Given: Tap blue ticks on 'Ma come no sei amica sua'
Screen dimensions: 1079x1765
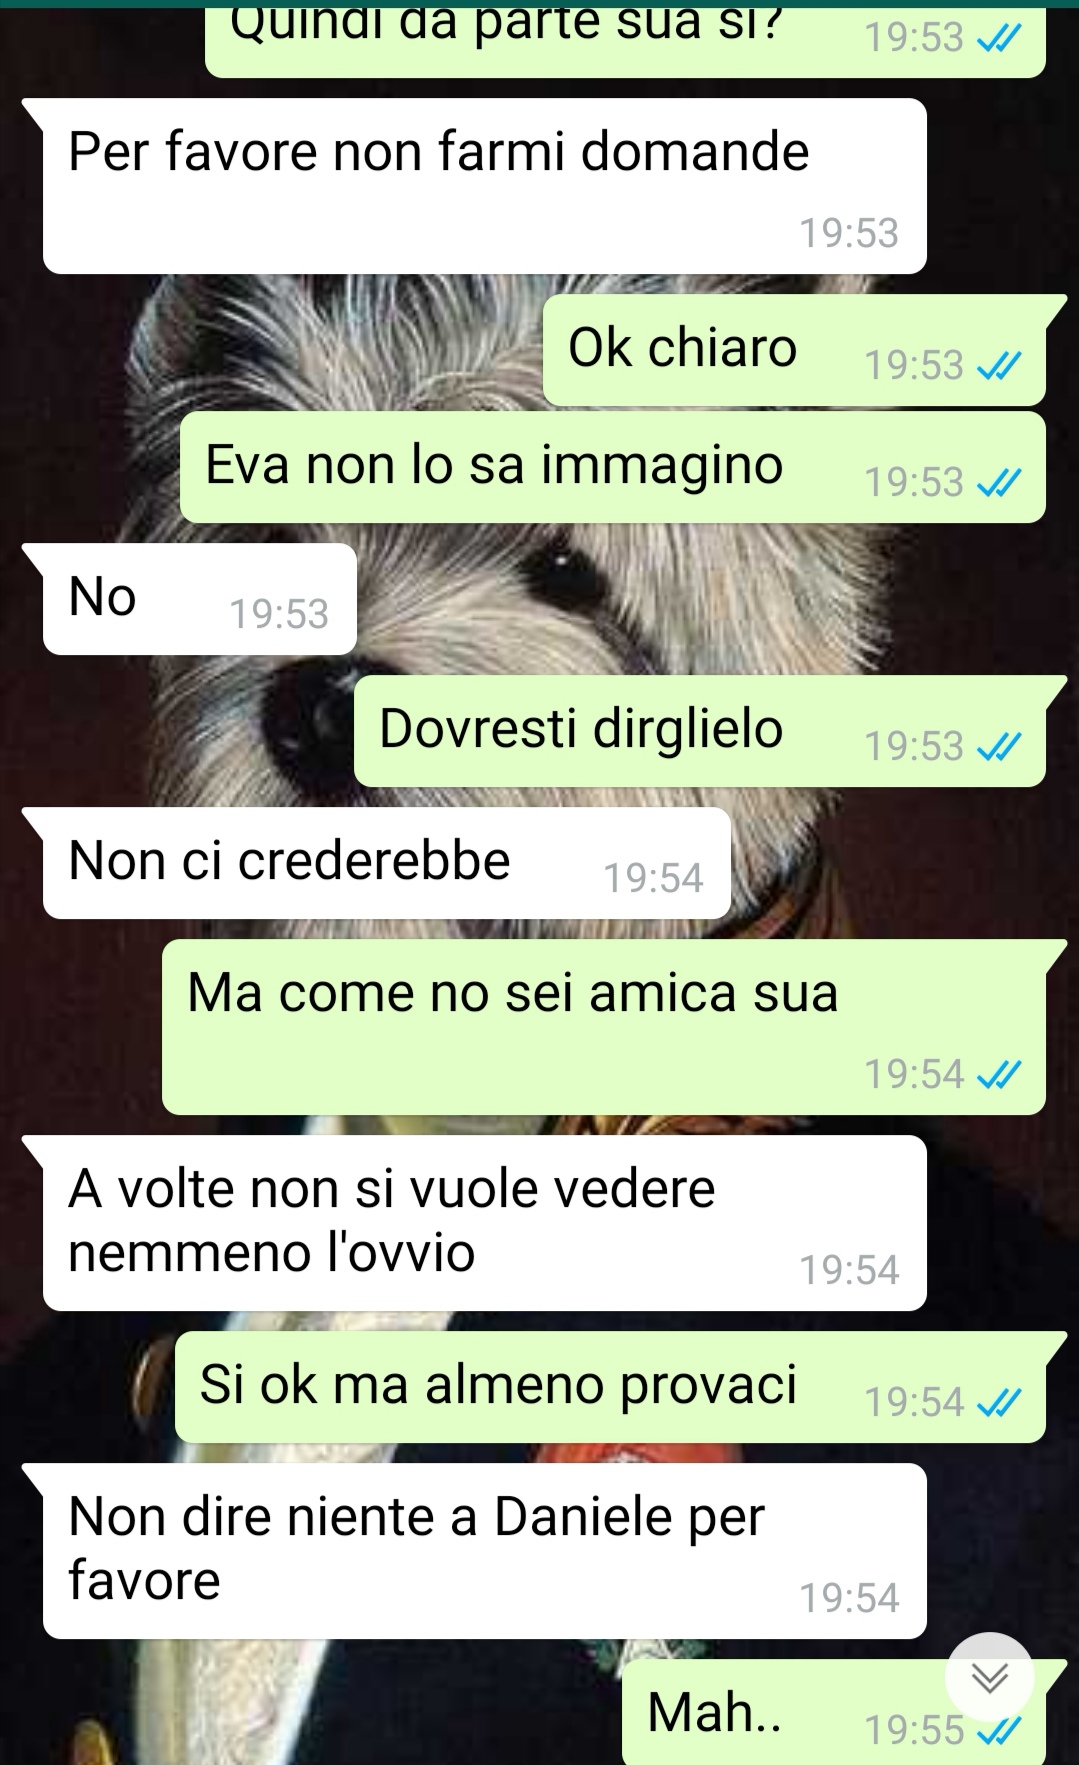Looking at the screenshot, I should coord(999,1075).
